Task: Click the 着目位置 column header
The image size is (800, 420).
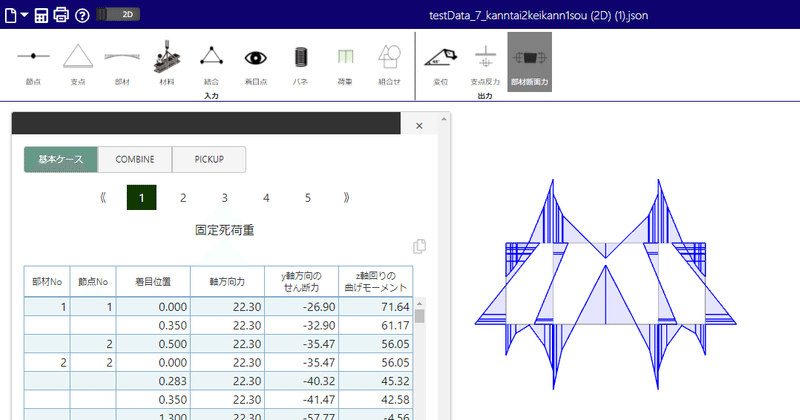Action: pyautogui.click(x=153, y=281)
